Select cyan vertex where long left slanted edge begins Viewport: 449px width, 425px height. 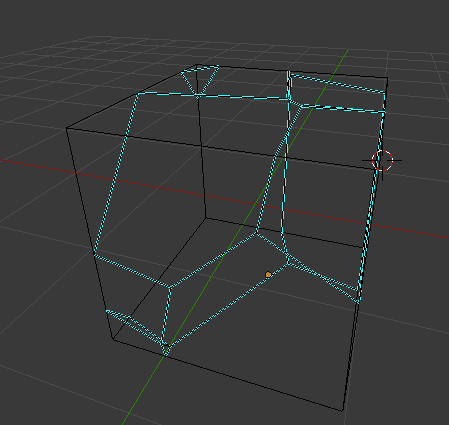point(137,94)
